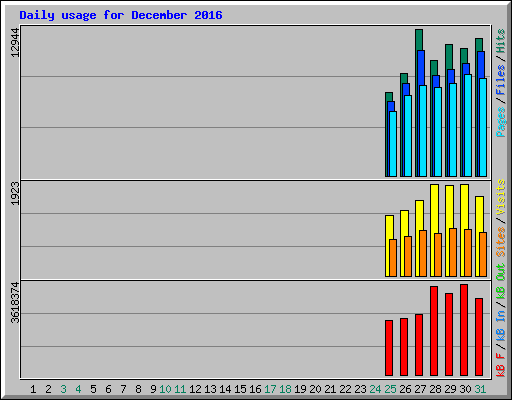512x400 pixels.
Task: Click green day label 3 on x-axis
Action: click(63, 389)
